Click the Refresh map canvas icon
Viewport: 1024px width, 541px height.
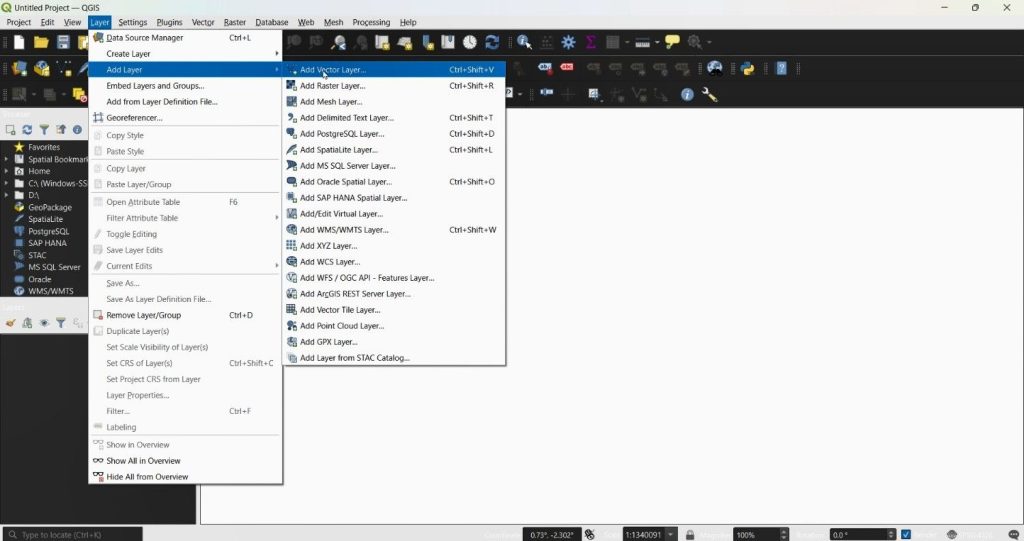[492, 42]
